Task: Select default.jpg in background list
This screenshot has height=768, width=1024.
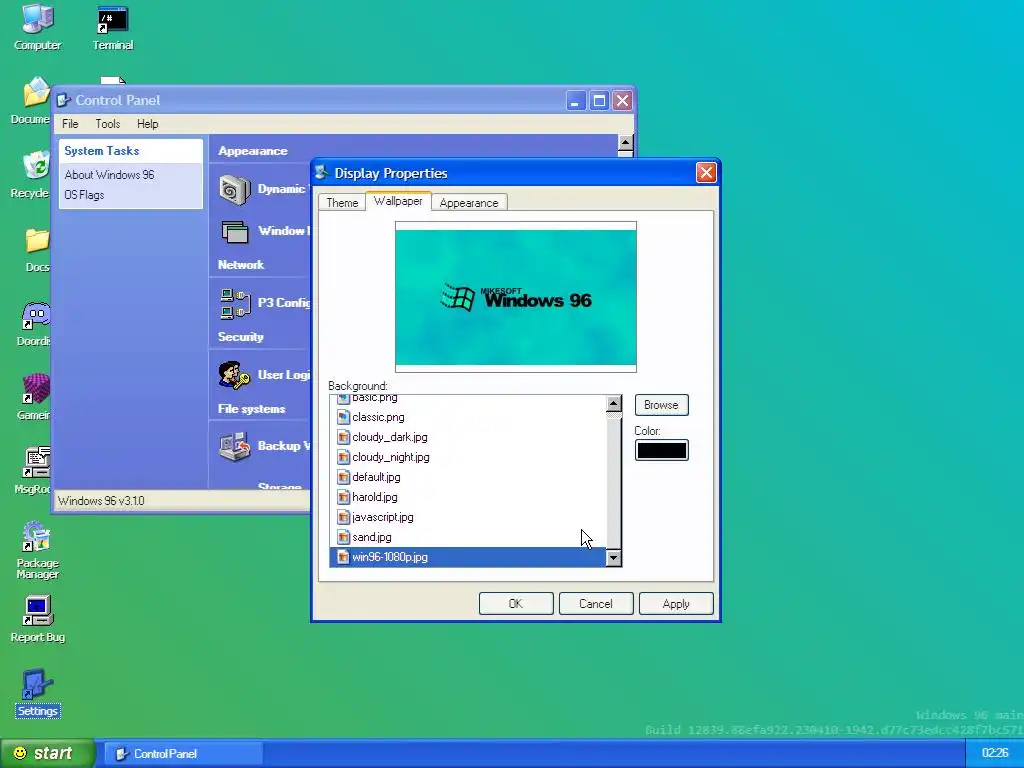Action: [x=468, y=477]
